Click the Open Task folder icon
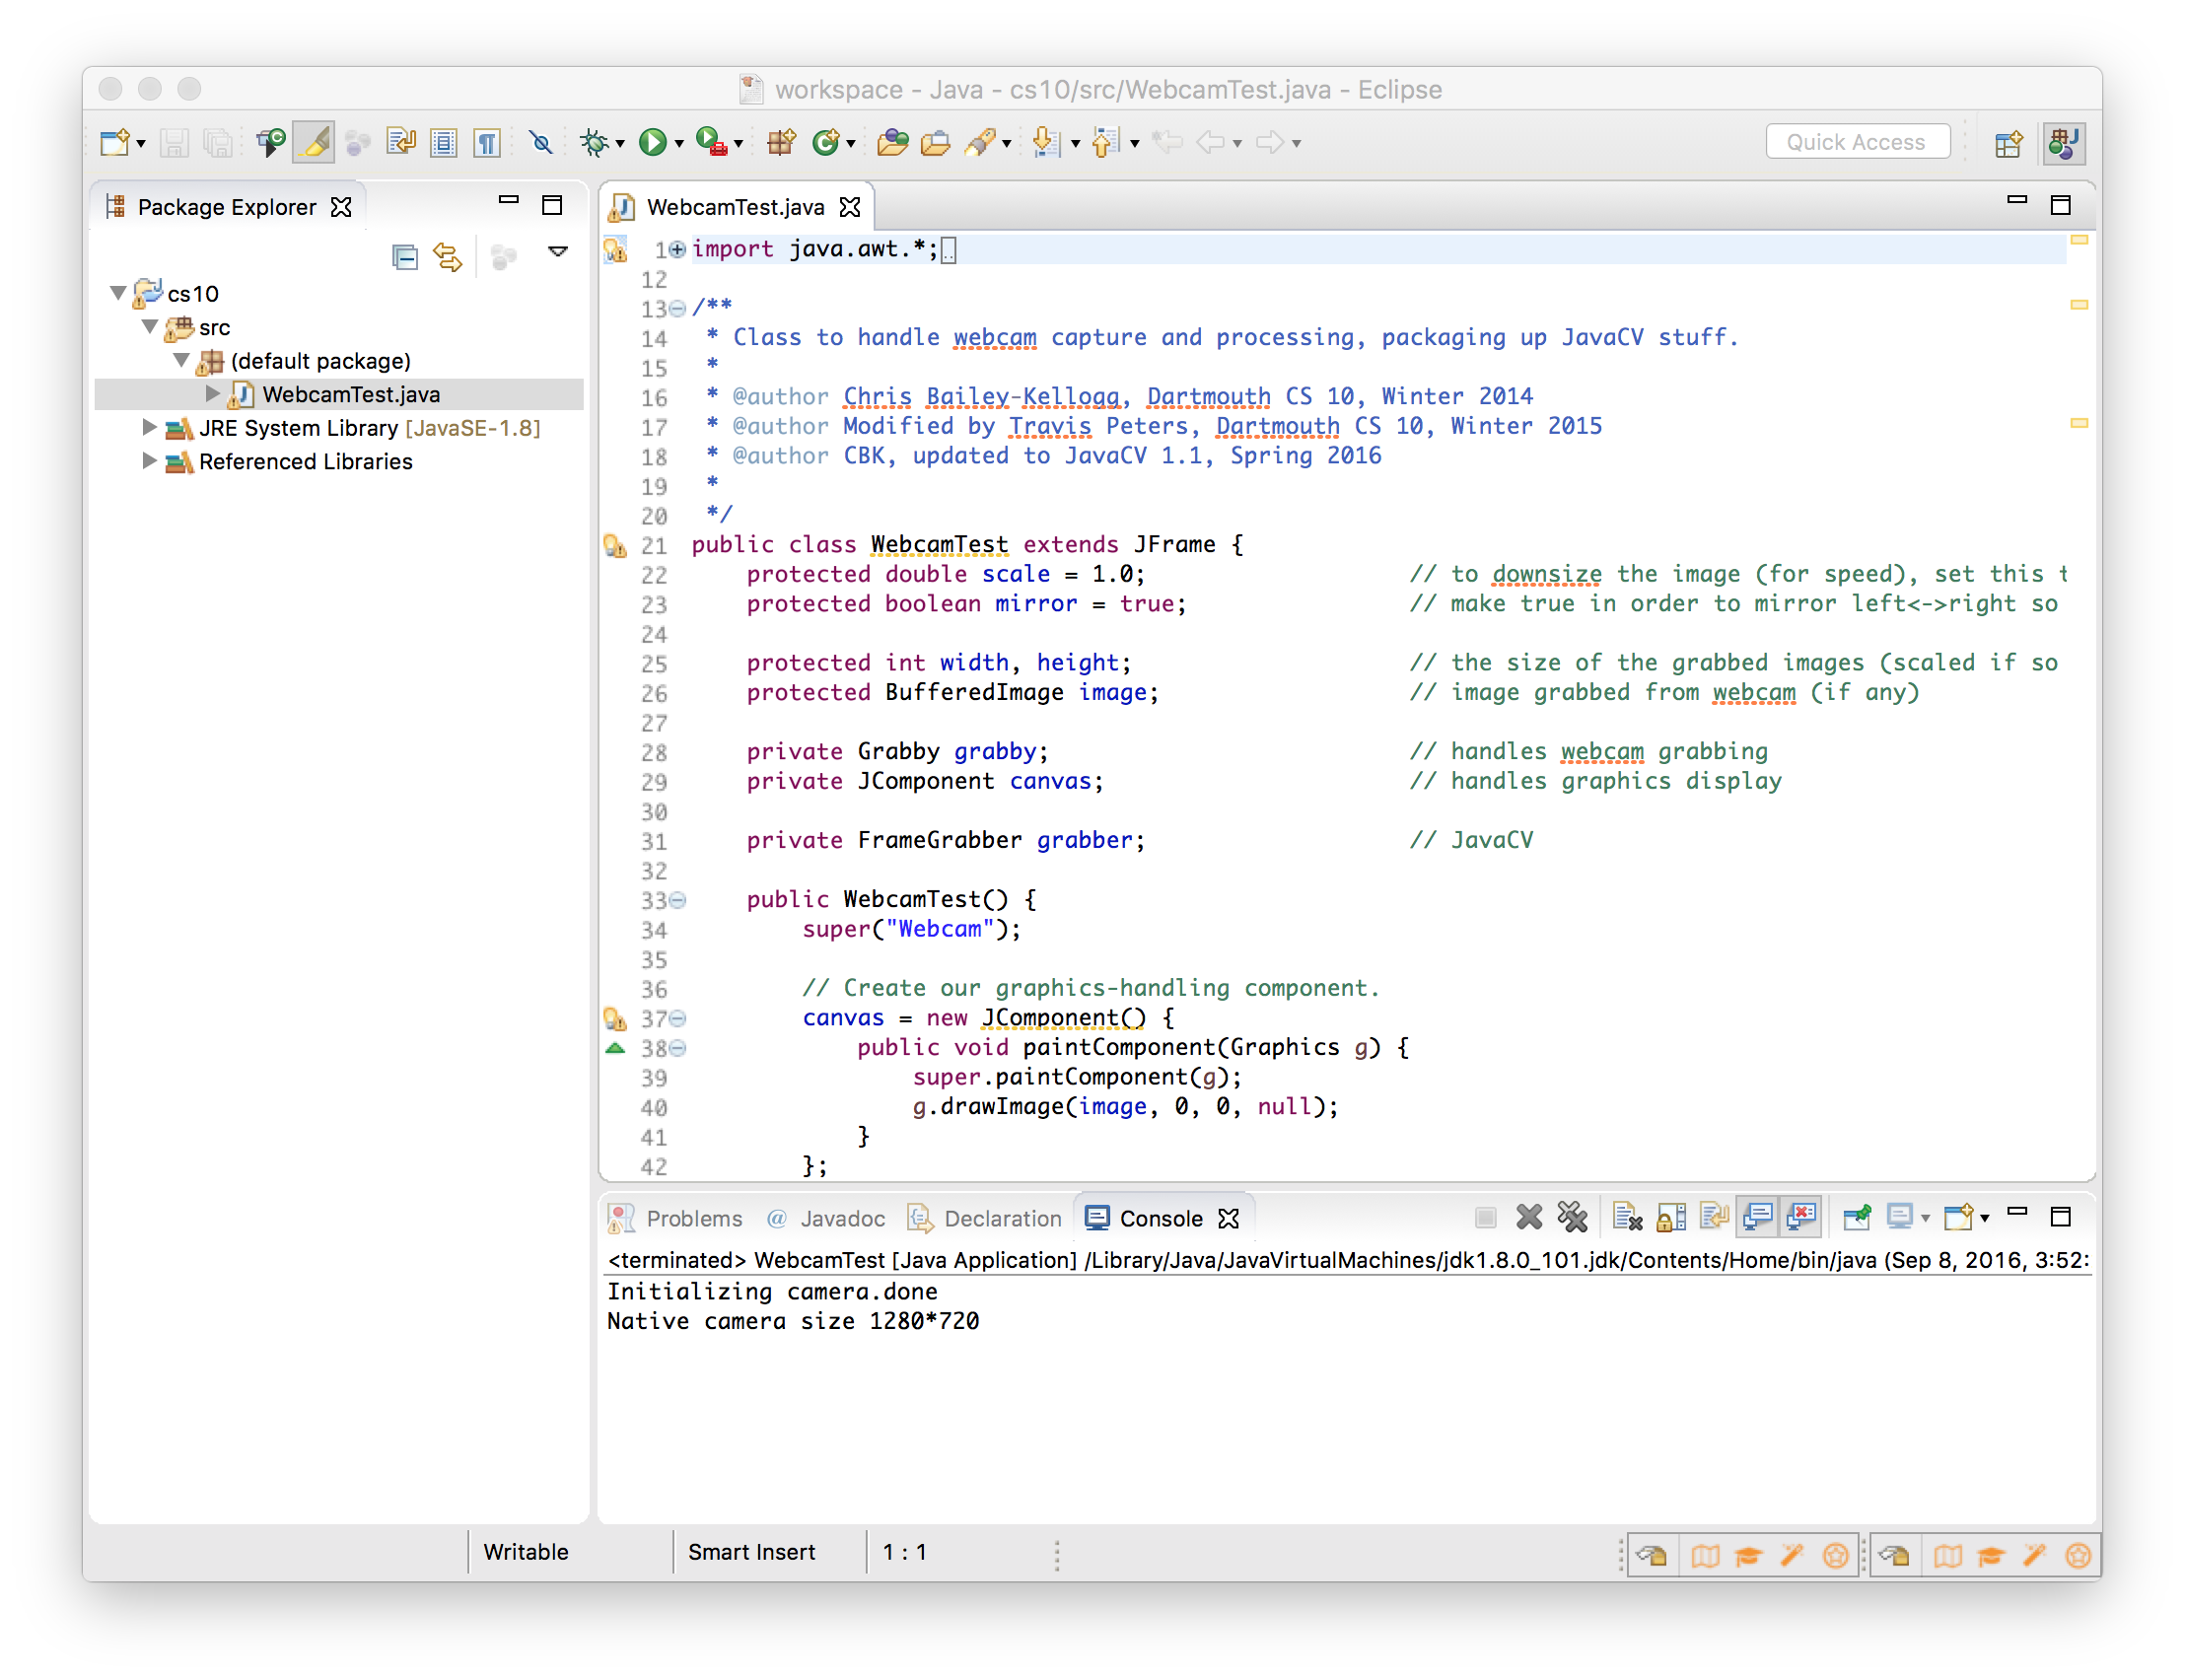The width and height of the screenshot is (2185, 1680). coord(935,143)
